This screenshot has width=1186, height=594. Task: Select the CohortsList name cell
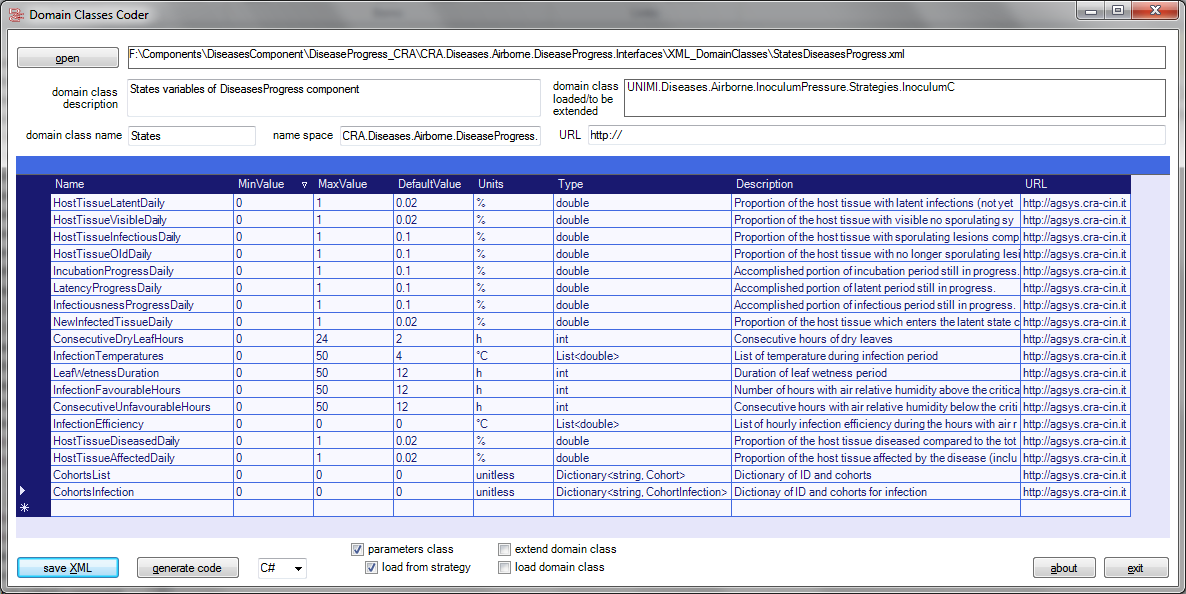pos(142,475)
